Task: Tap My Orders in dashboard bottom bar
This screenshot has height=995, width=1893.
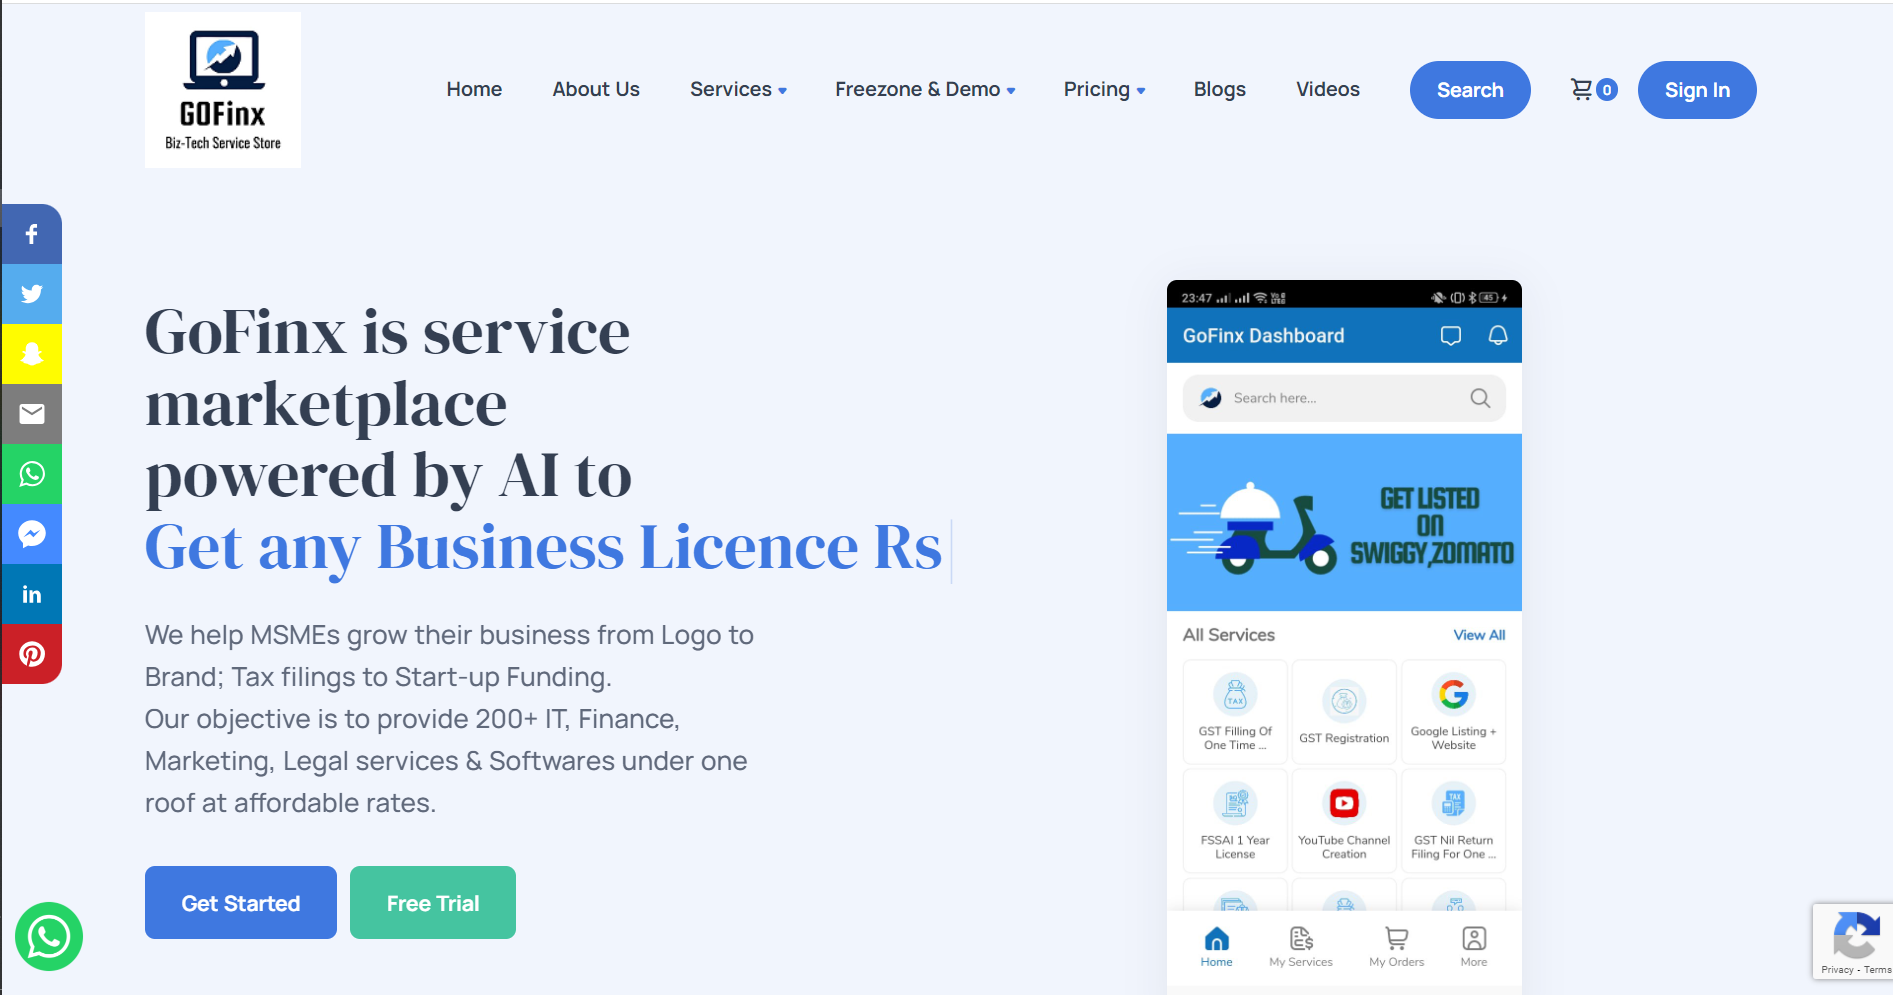Action: [1397, 947]
